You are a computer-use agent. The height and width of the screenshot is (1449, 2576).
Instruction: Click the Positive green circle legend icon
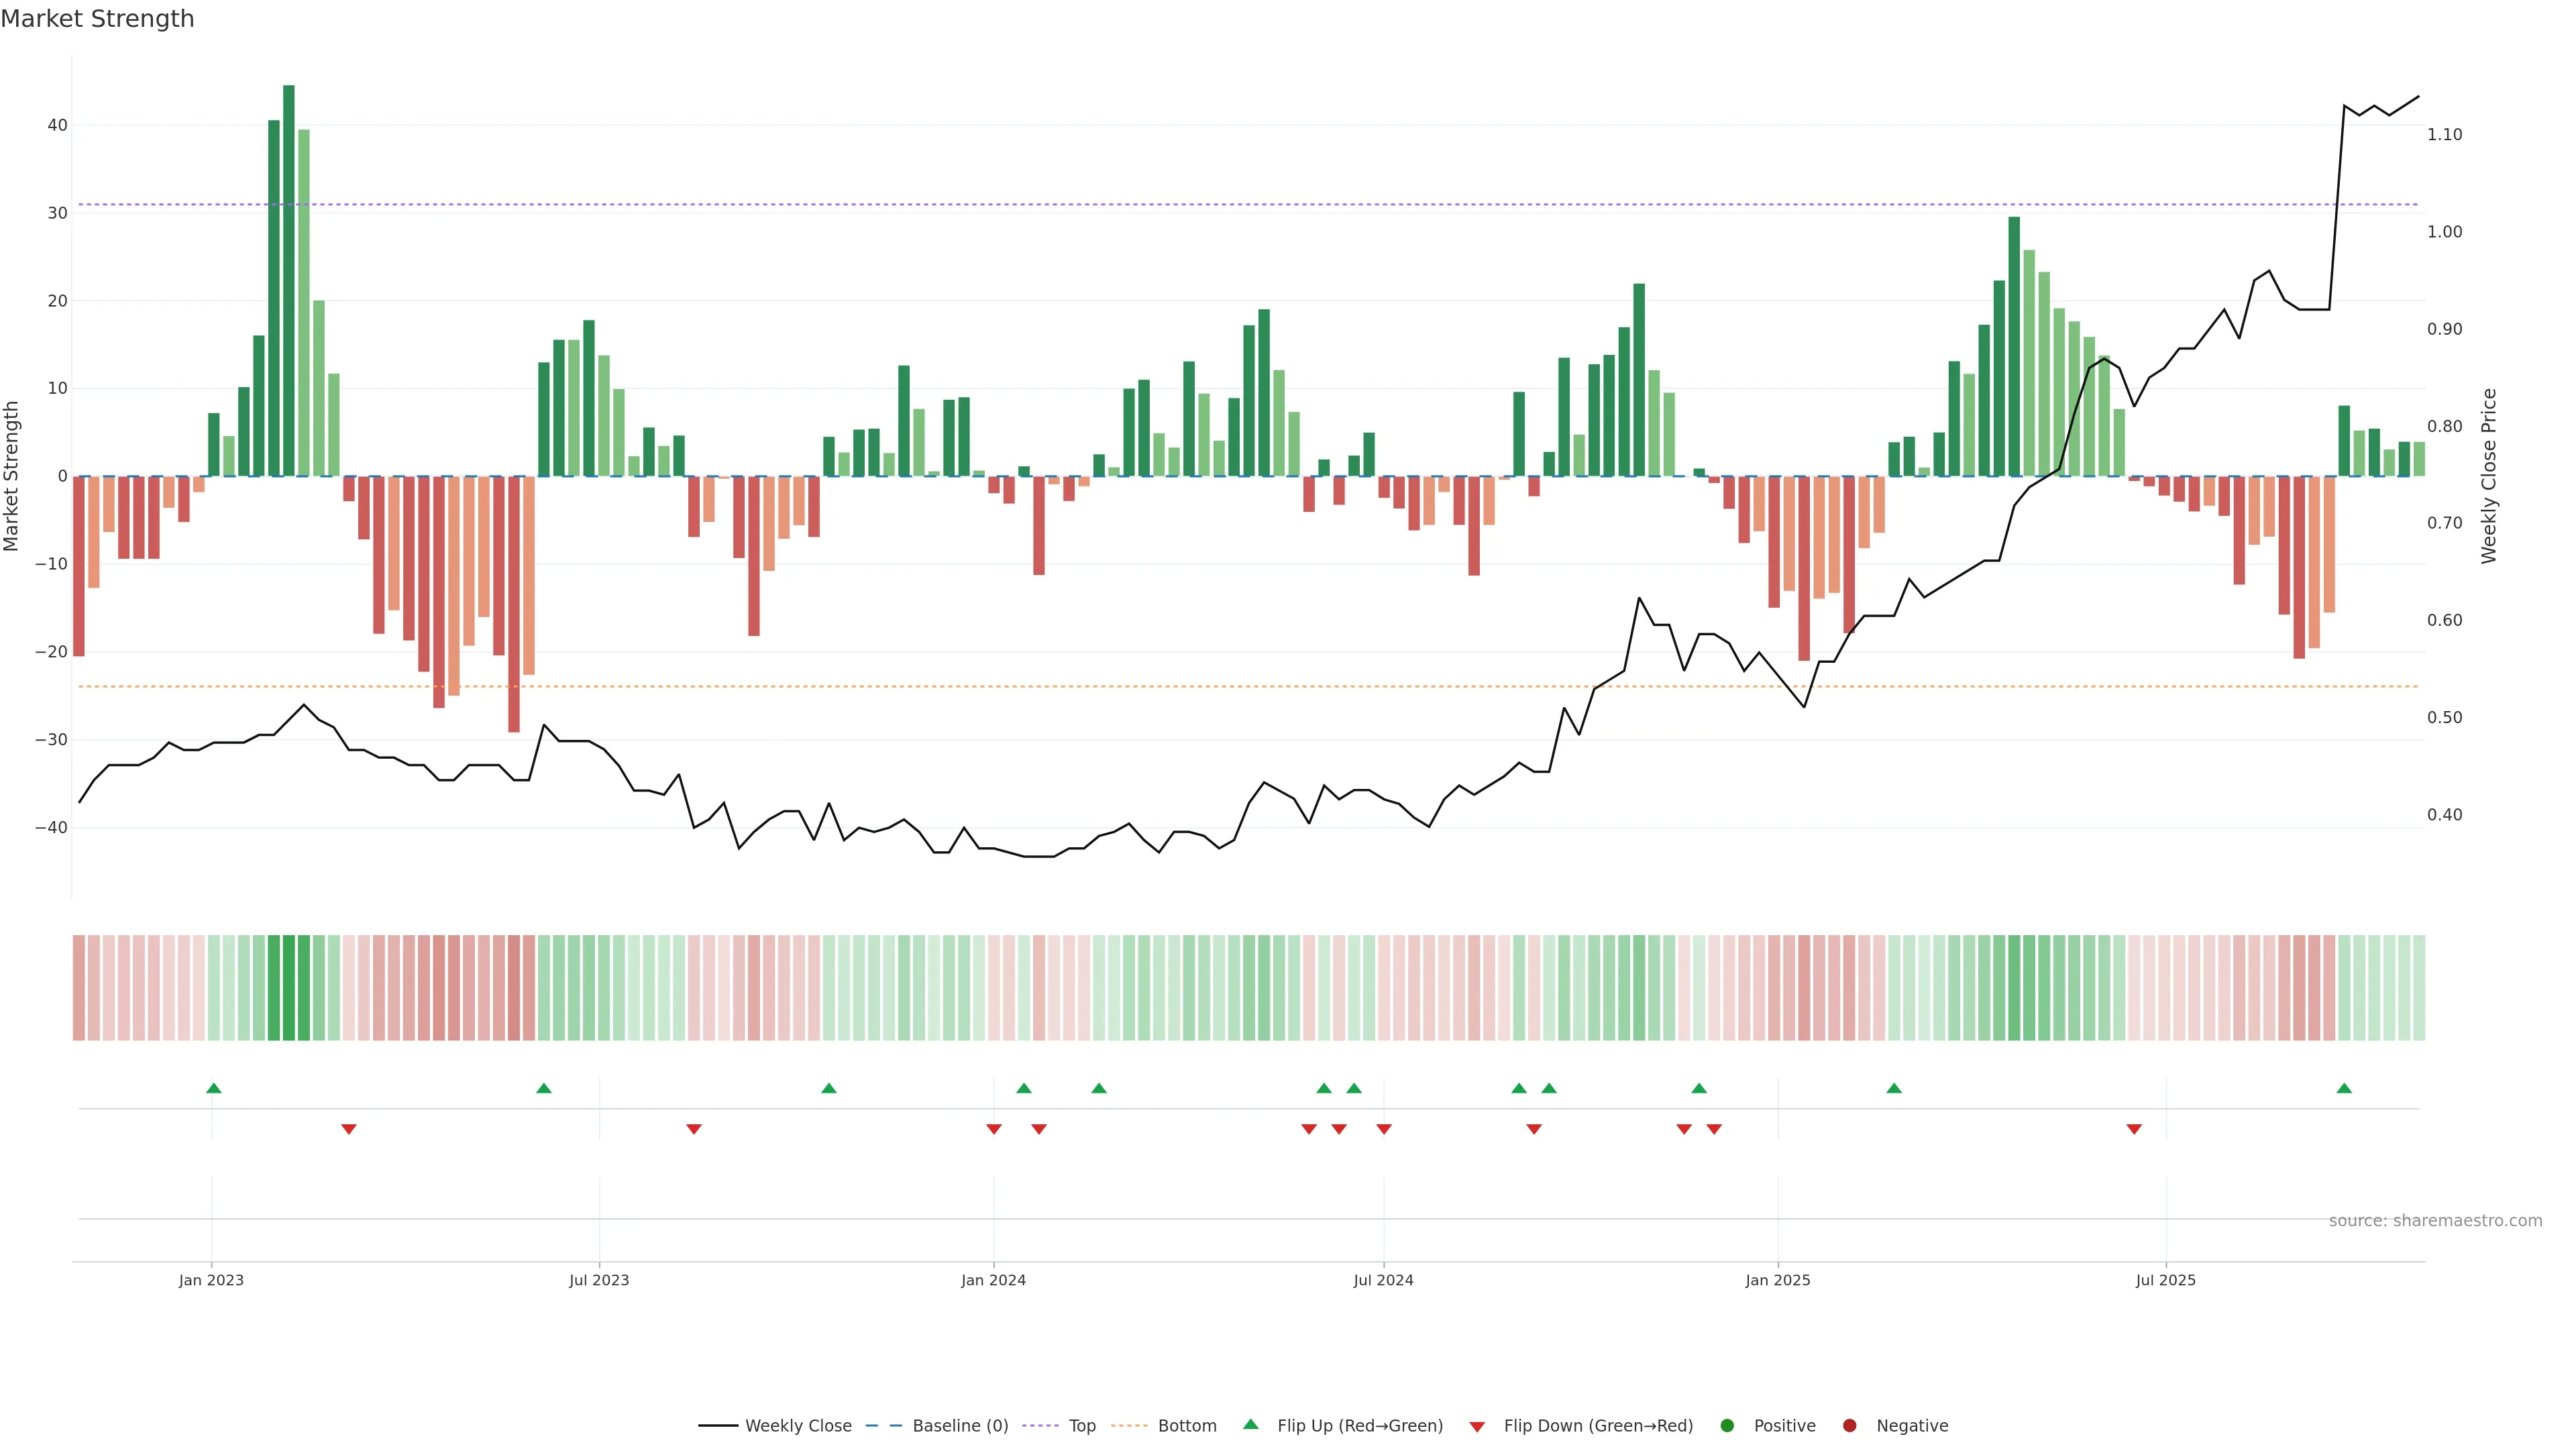(x=1727, y=1426)
